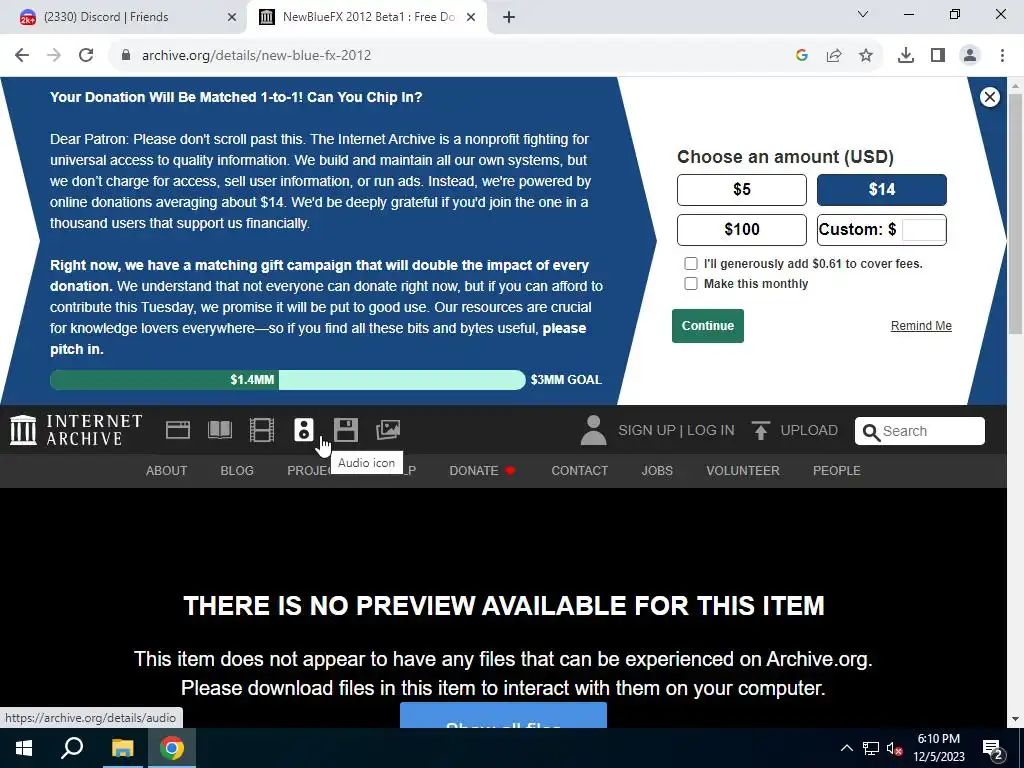Click the Archive Search box
Viewport: 1024px width, 768px height.
(x=920, y=431)
